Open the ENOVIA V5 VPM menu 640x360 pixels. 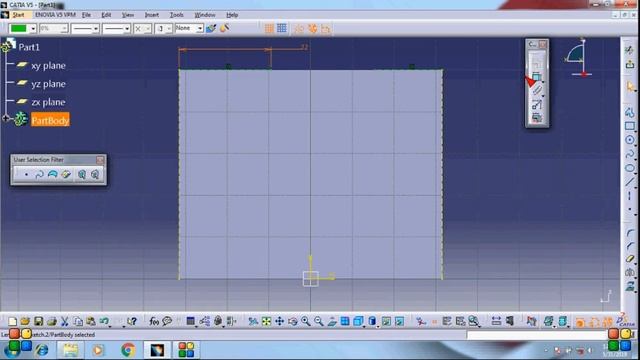point(55,15)
